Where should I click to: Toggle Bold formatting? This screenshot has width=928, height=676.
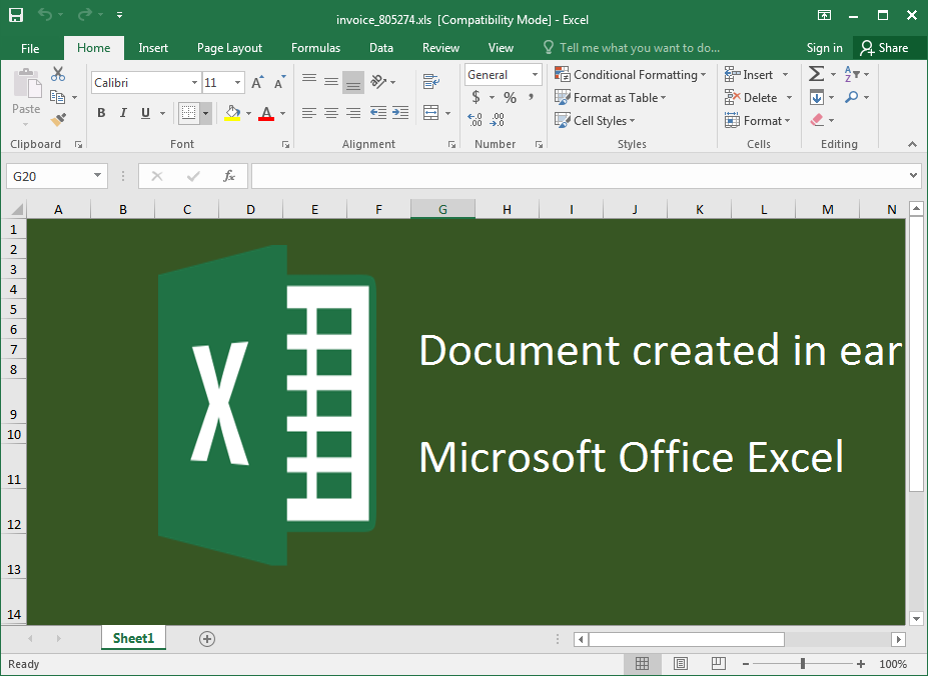[x=101, y=113]
